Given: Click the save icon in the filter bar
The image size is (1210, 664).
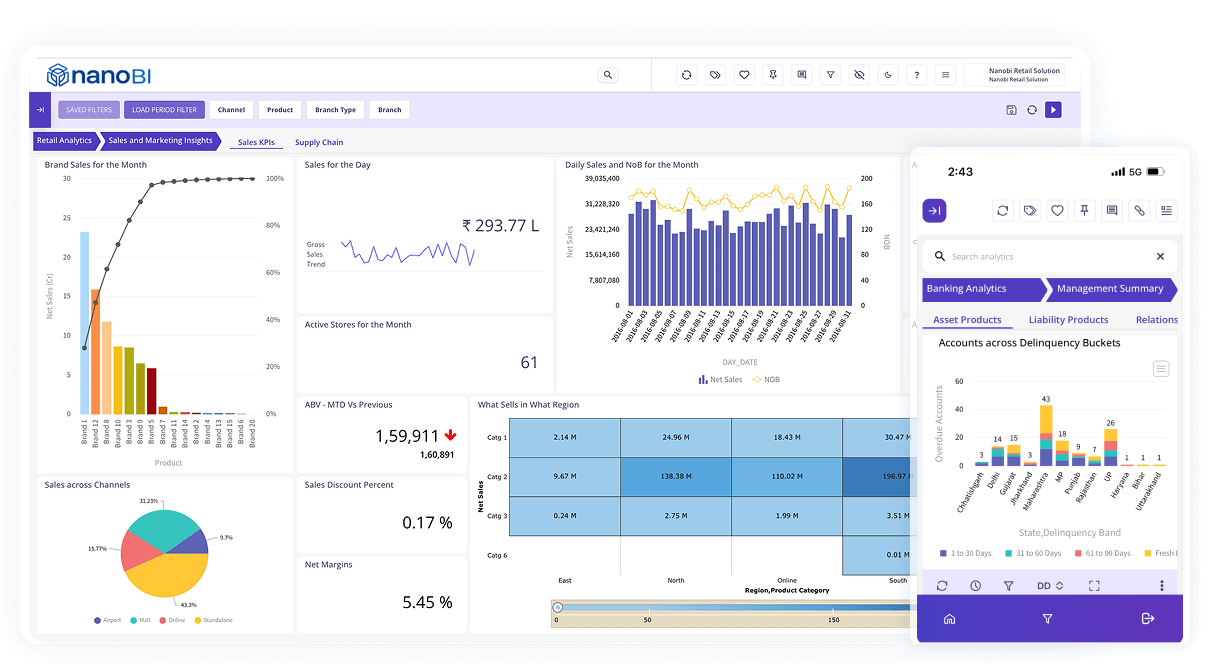Looking at the screenshot, I should point(1012,110).
